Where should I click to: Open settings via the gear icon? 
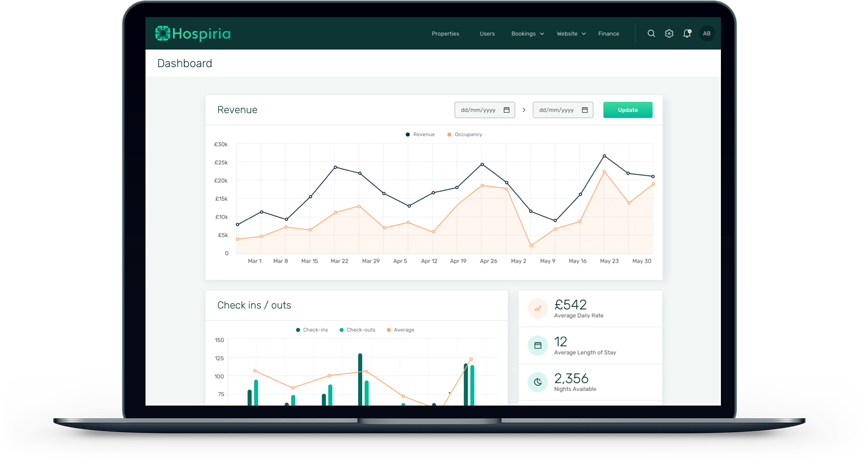click(669, 34)
